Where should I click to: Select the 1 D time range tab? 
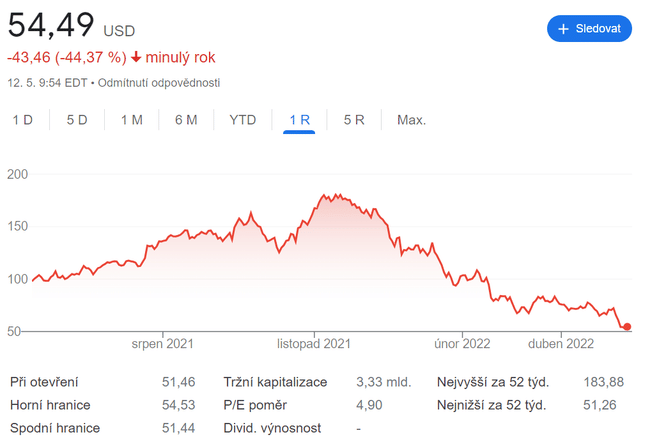(x=23, y=120)
